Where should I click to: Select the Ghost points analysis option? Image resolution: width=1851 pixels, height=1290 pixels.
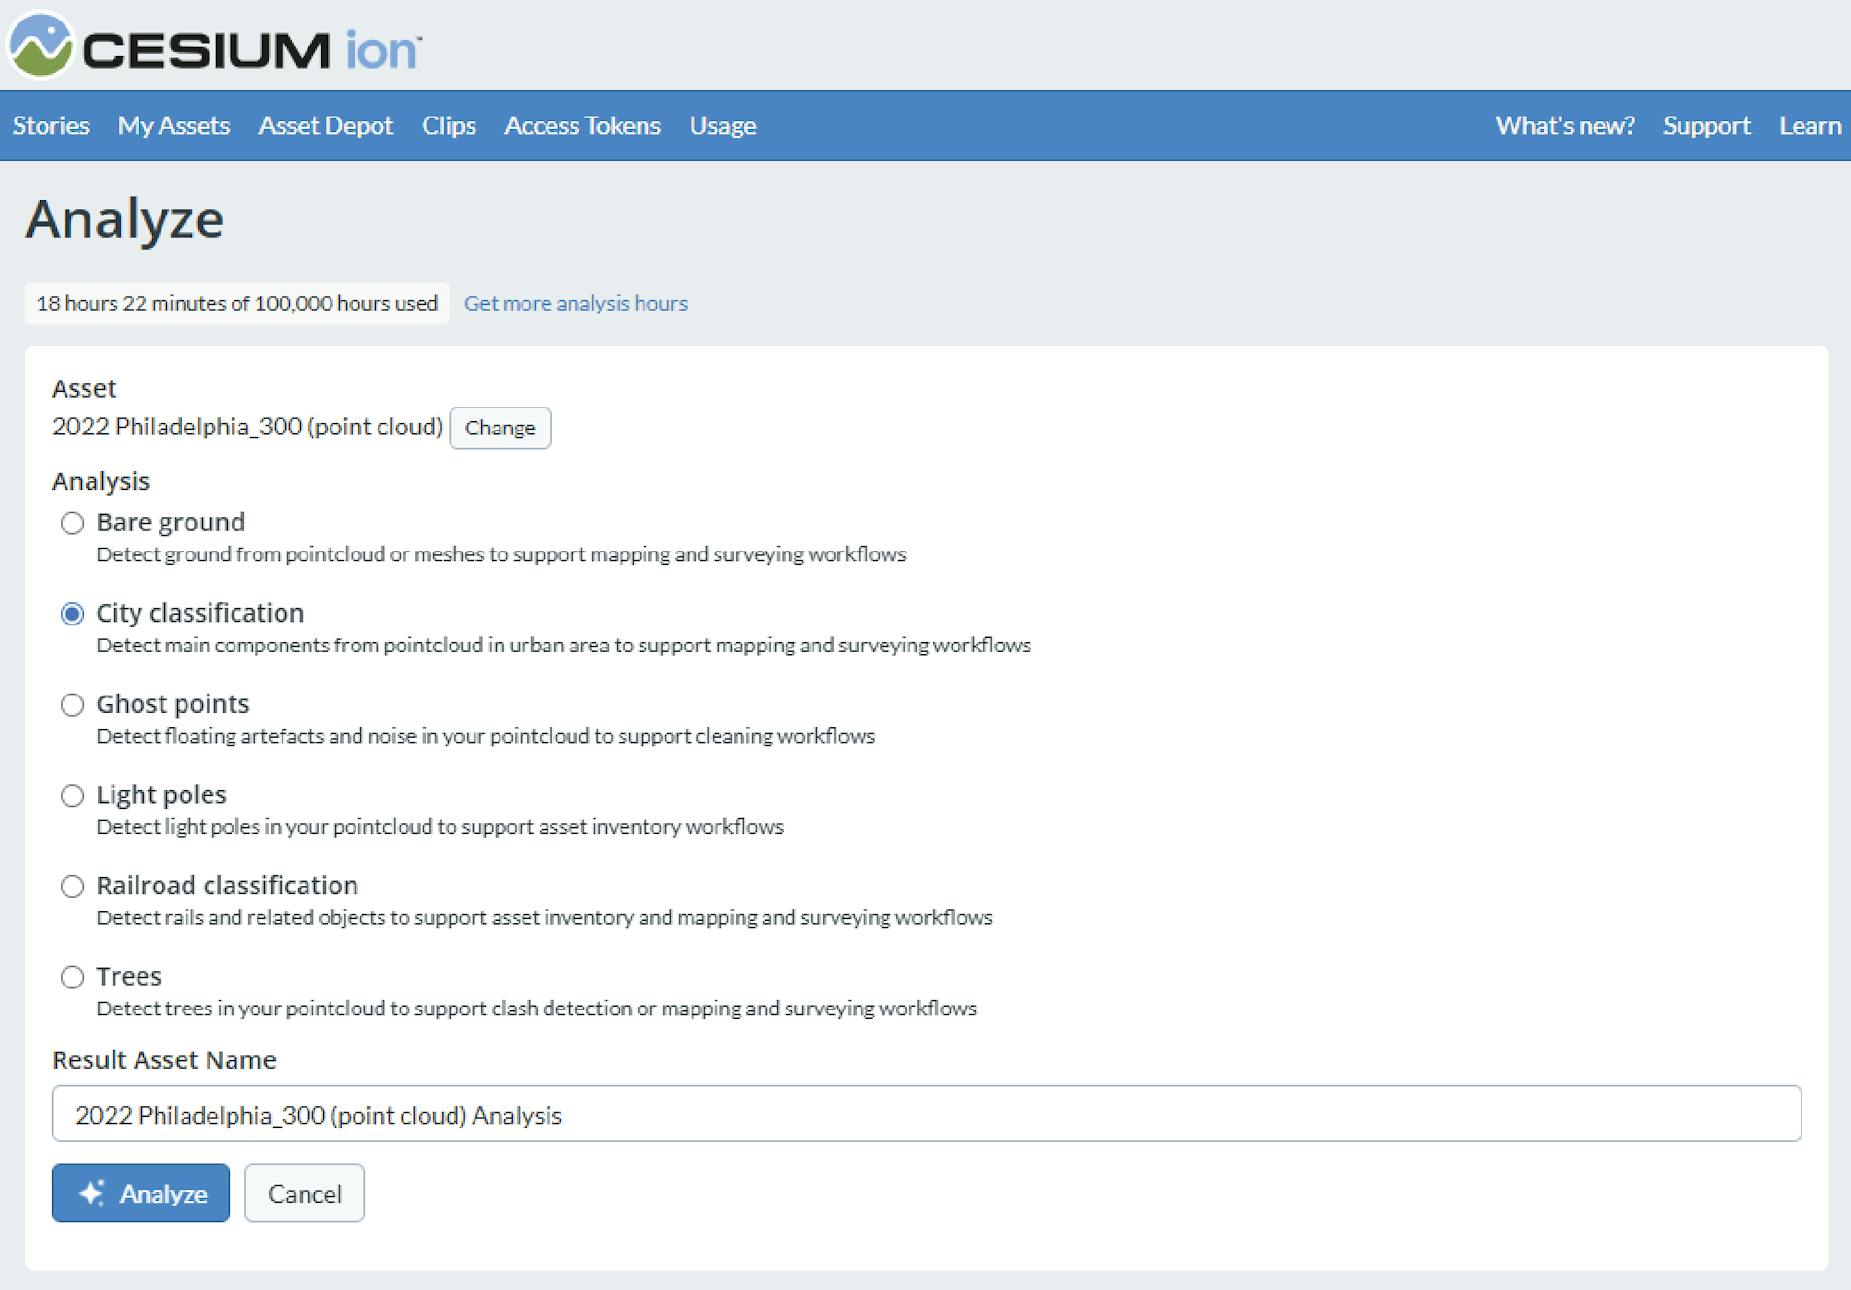click(71, 705)
